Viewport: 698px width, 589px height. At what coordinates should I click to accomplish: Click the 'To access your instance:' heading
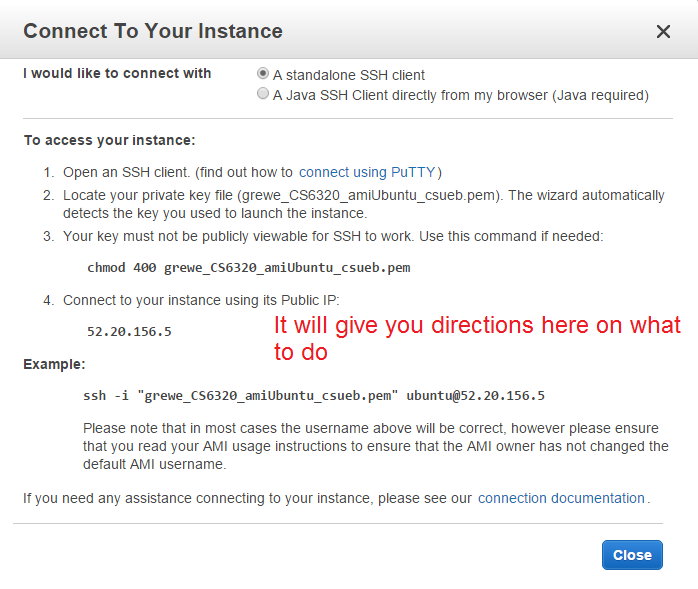(110, 140)
